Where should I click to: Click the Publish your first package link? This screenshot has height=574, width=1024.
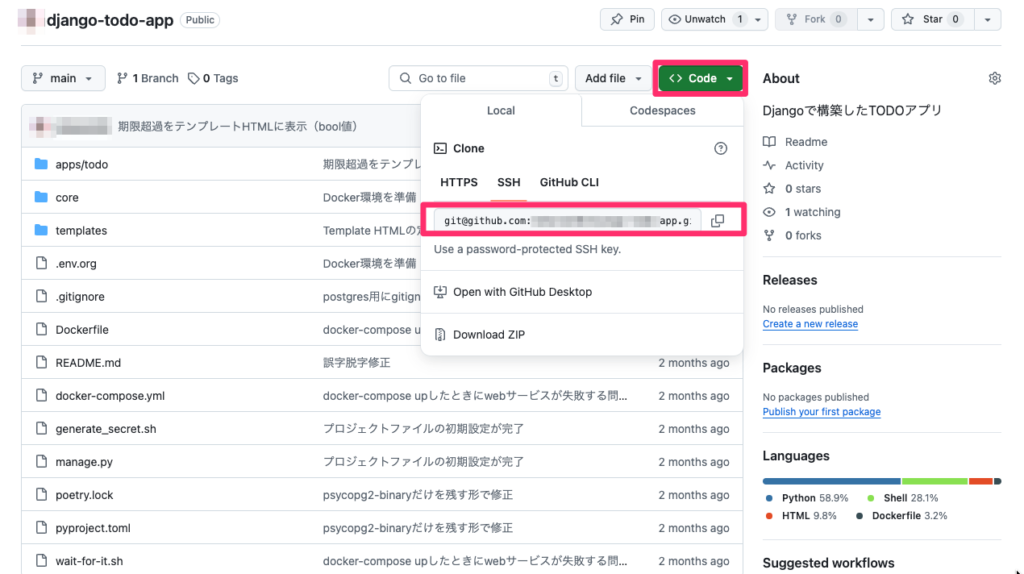point(821,412)
